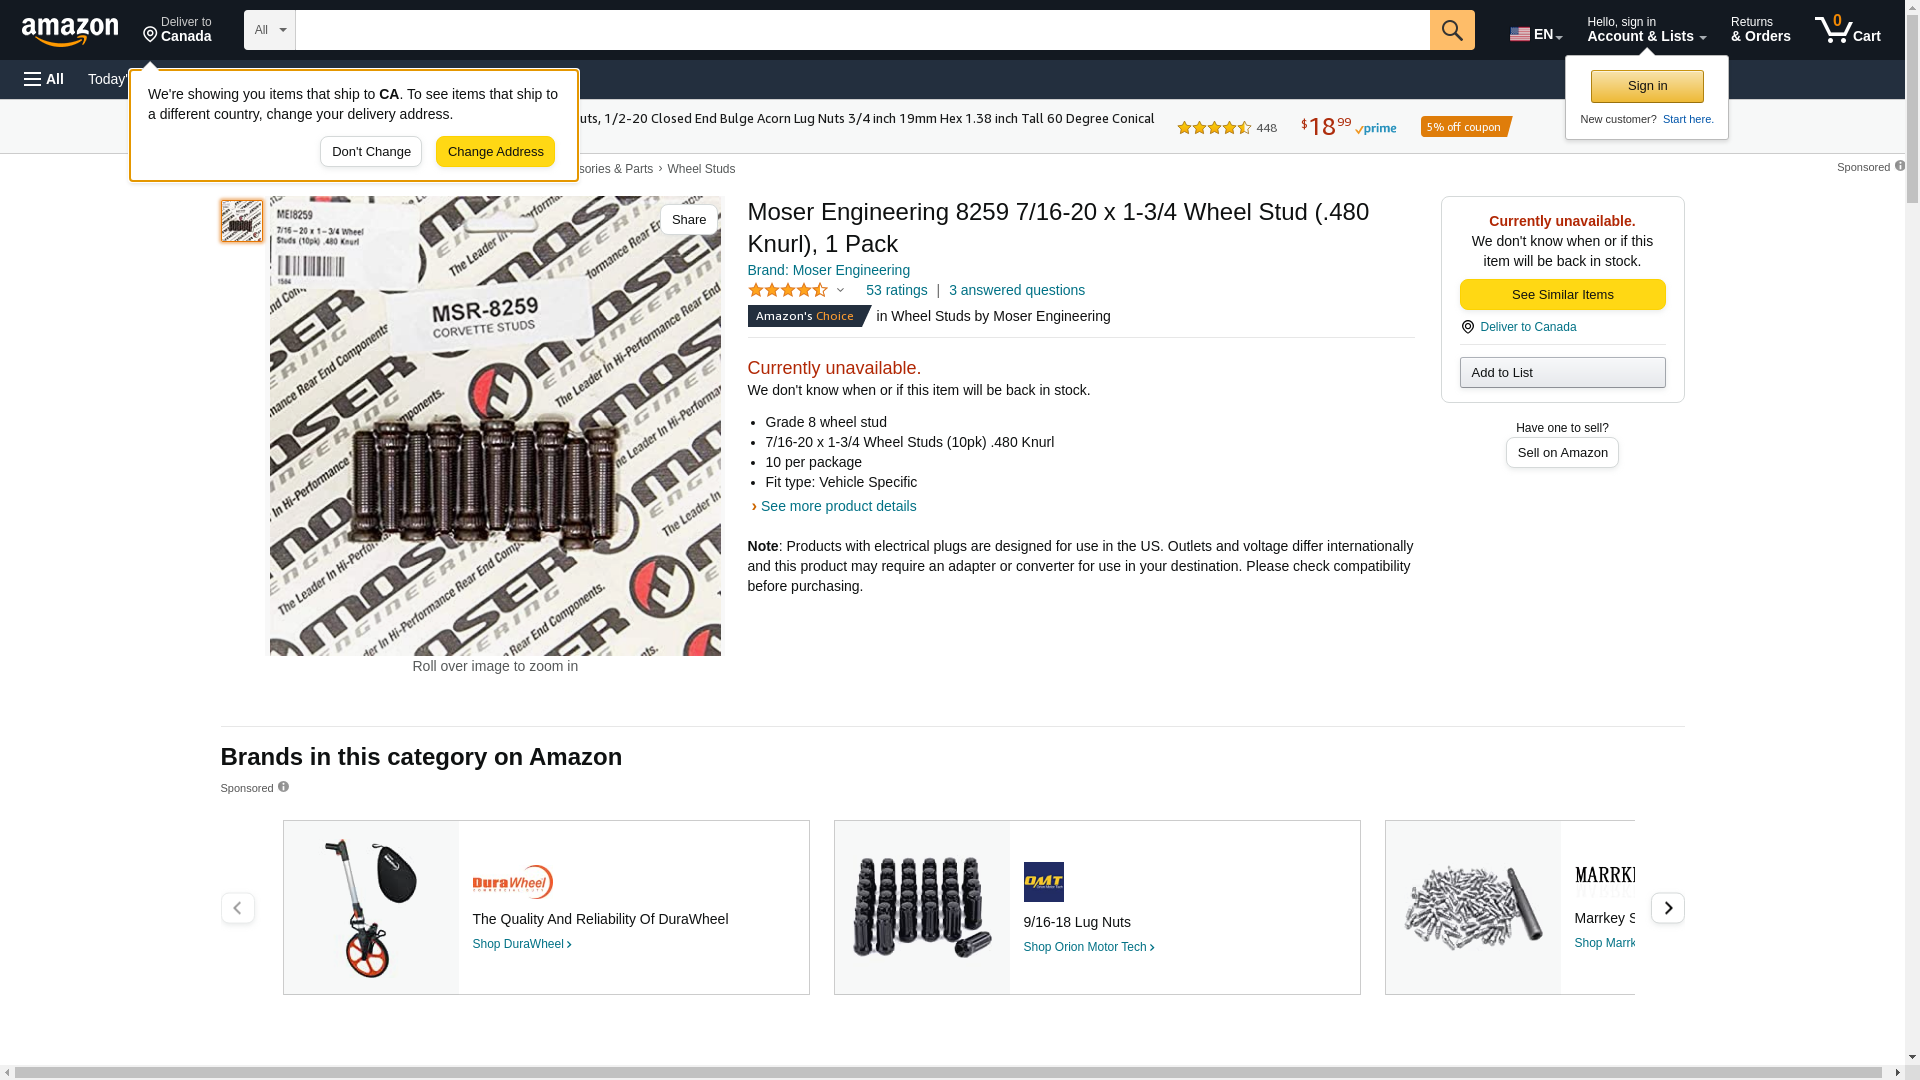This screenshot has height=1080, width=1920.
Task: Click the yellow Sign in button
Action: coord(1647,86)
